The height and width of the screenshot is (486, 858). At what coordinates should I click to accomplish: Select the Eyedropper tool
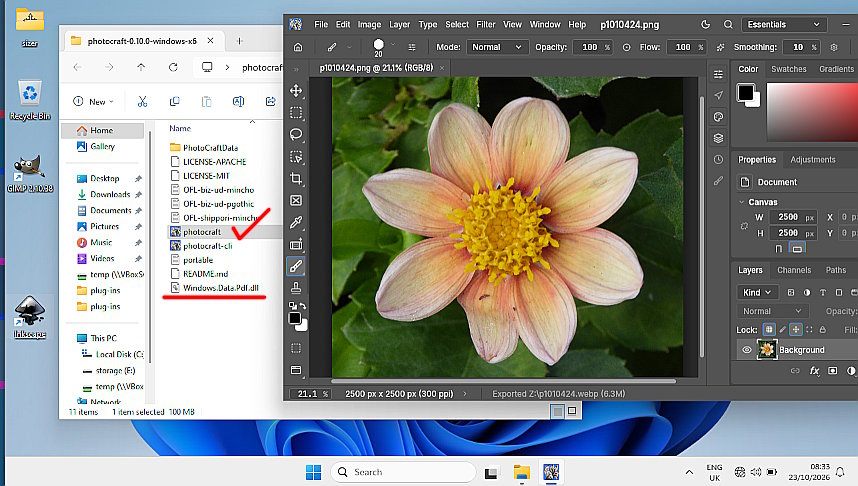click(x=296, y=222)
